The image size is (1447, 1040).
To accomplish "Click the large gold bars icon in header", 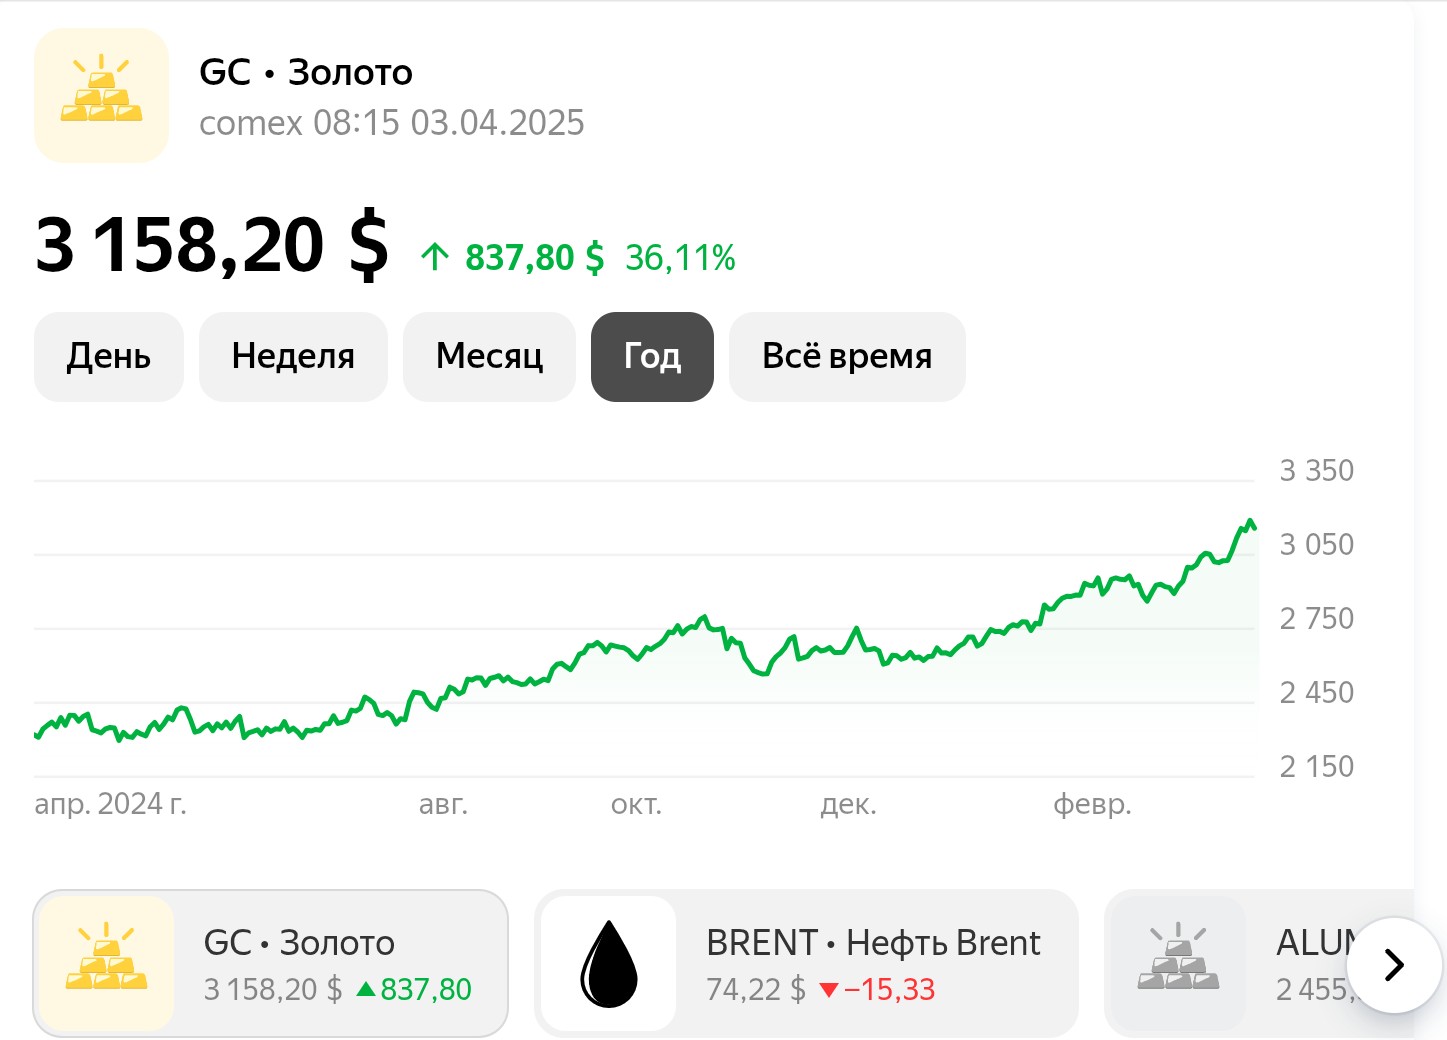I will pos(101,95).
